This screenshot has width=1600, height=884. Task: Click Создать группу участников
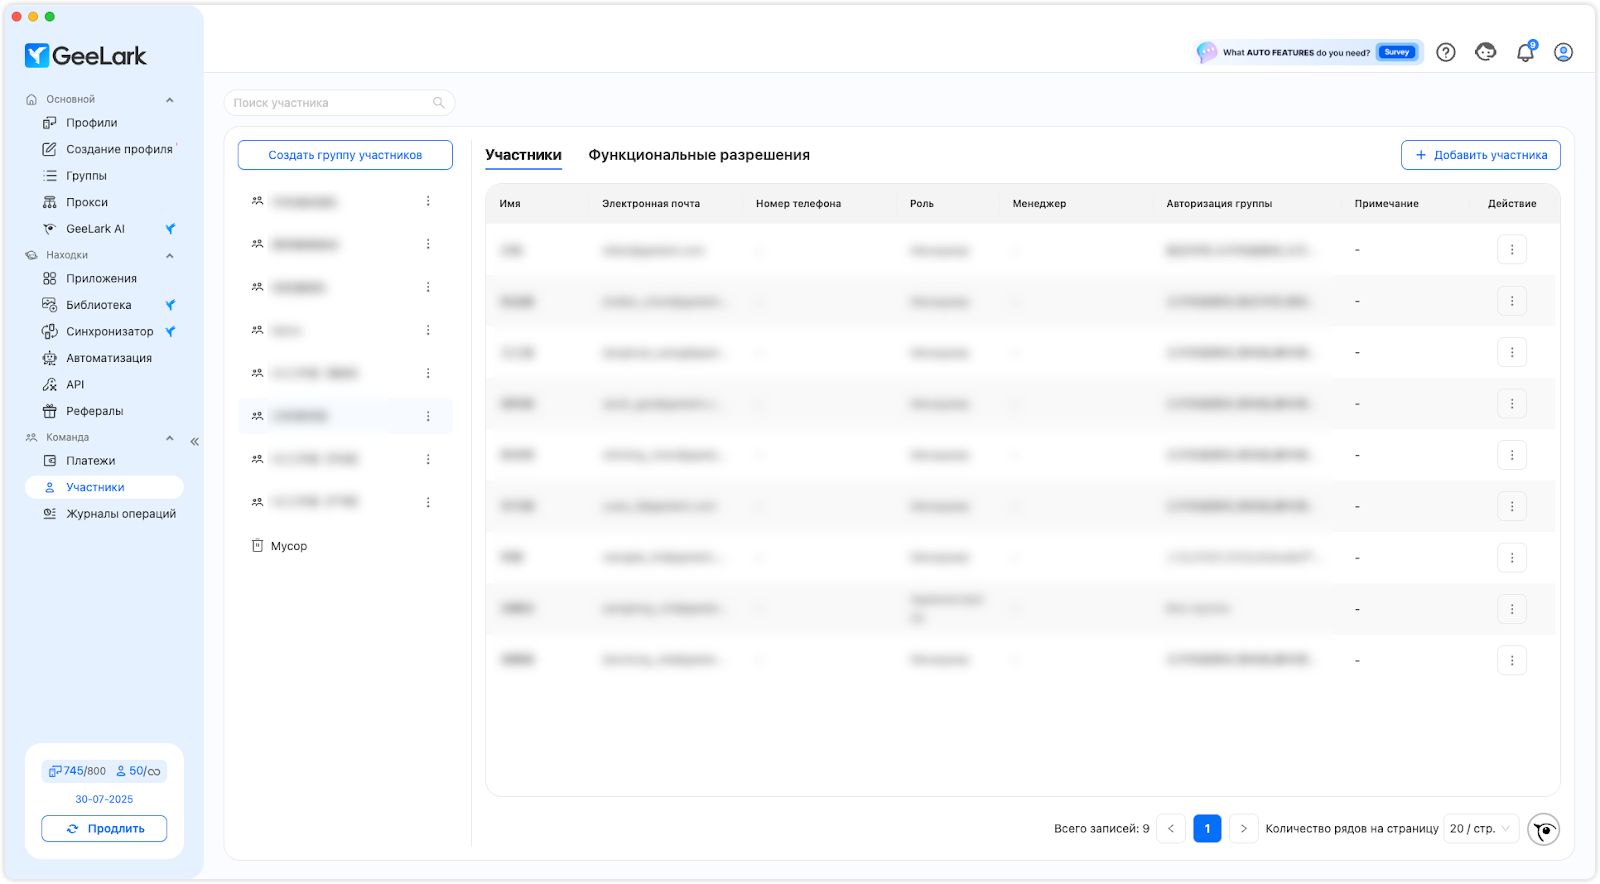(x=345, y=155)
